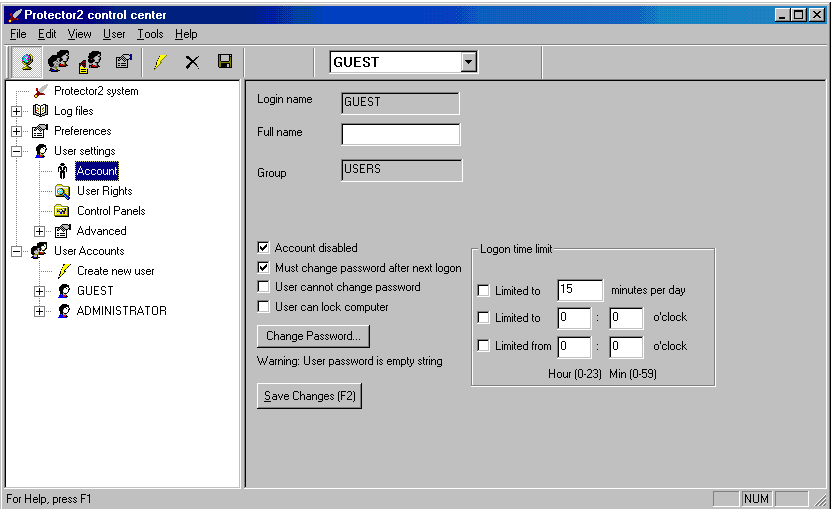The height and width of the screenshot is (509, 831).
Task: Open the File menu
Action: pyautogui.click(x=18, y=34)
